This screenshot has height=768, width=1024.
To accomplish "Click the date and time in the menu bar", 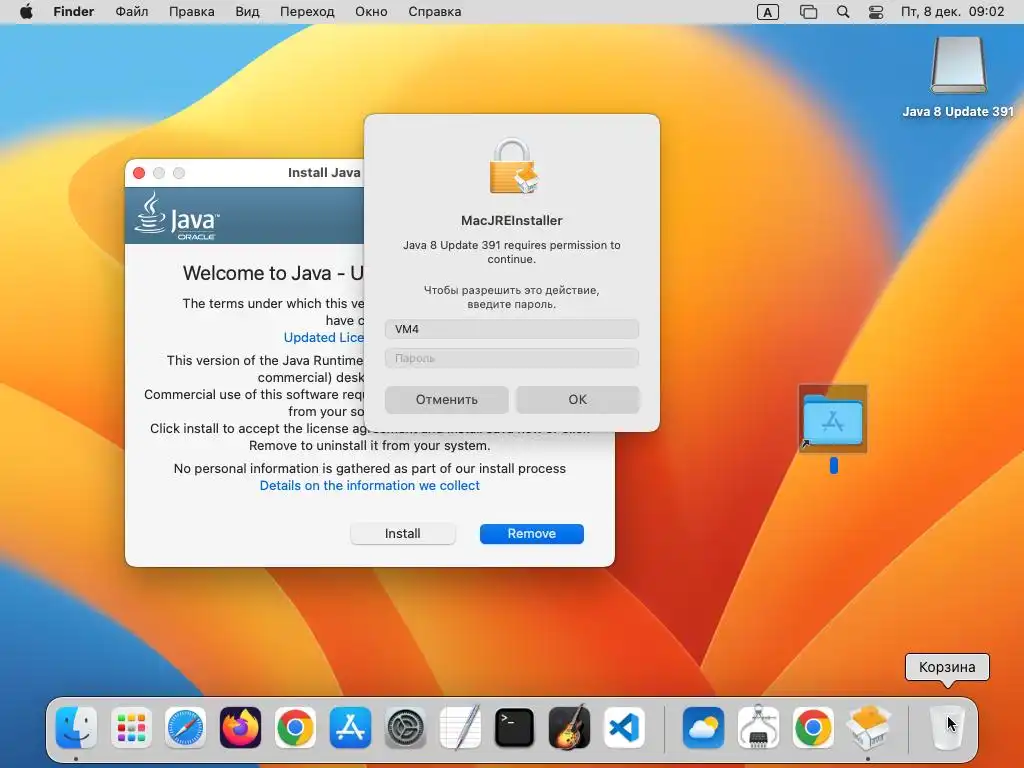I will [952, 12].
